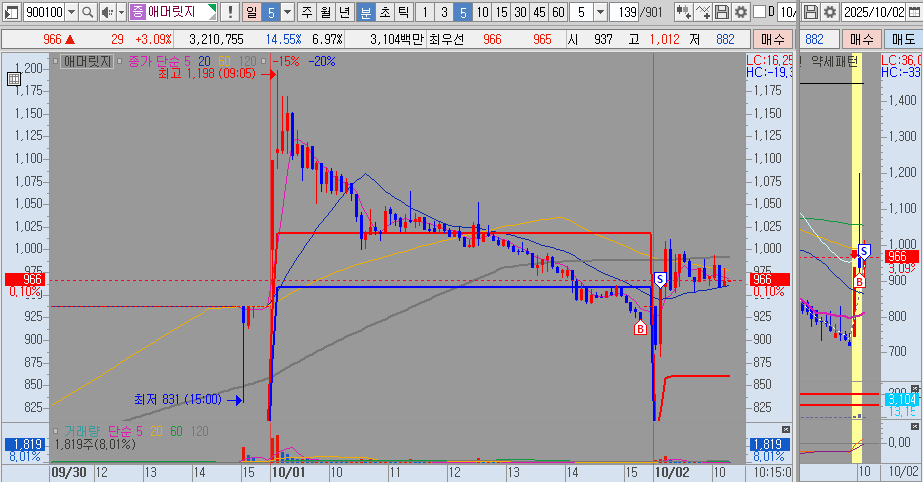The image size is (923, 482).
Task: Click the purple 종 stock type badge
Action: click(x=137, y=12)
